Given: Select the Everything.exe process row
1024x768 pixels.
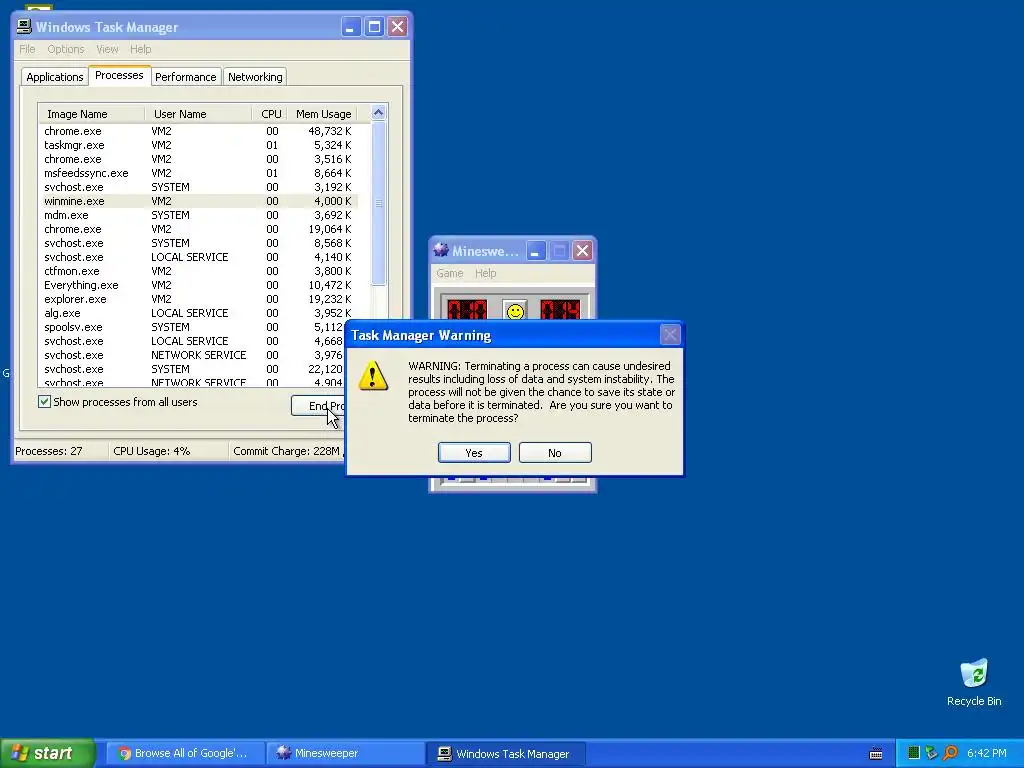Looking at the screenshot, I should (x=198, y=285).
